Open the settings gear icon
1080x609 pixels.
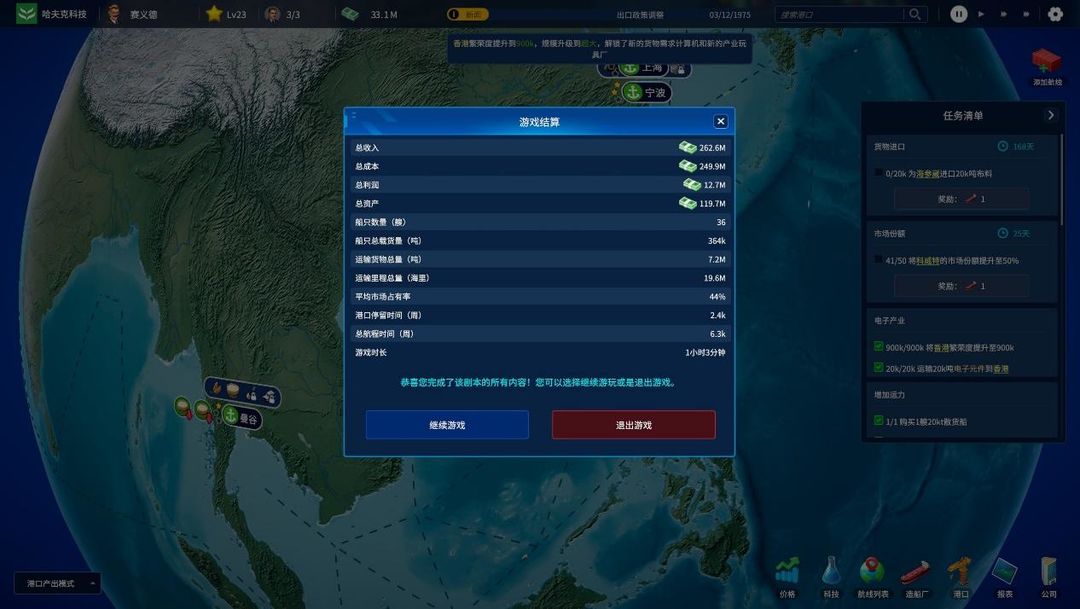(1055, 14)
